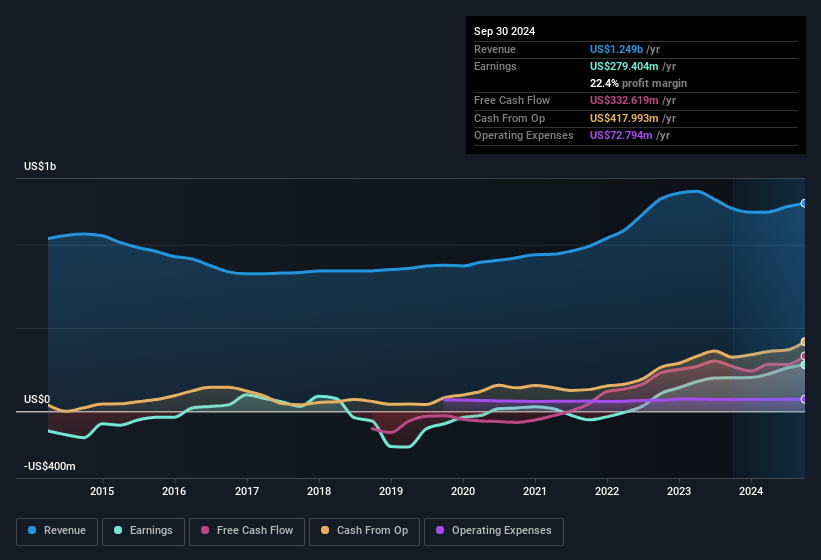Click the 2021 x-axis label
821x560 pixels.
click(535, 491)
